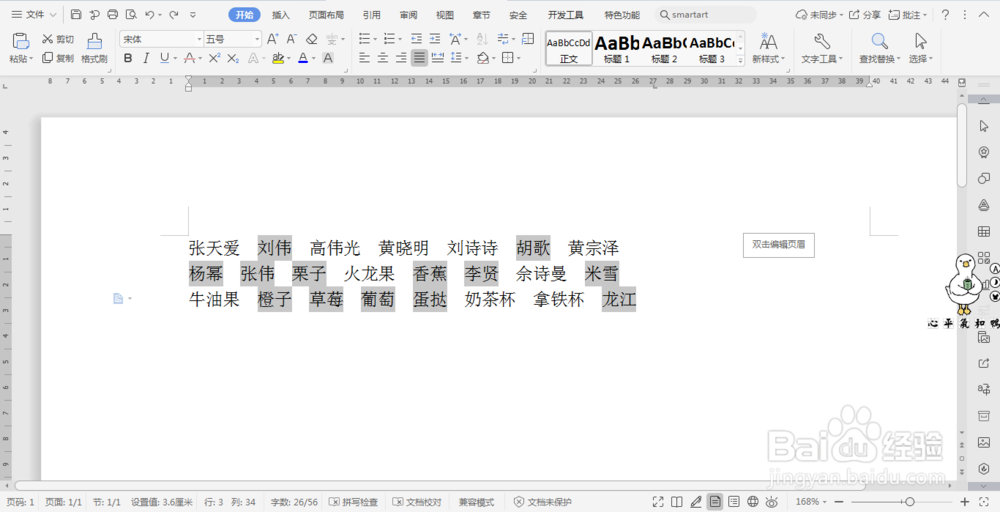Click the zoom slider handle in status bar
Image resolution: width=1000 pixels, height=512 pixels.
tap(910, 502)
